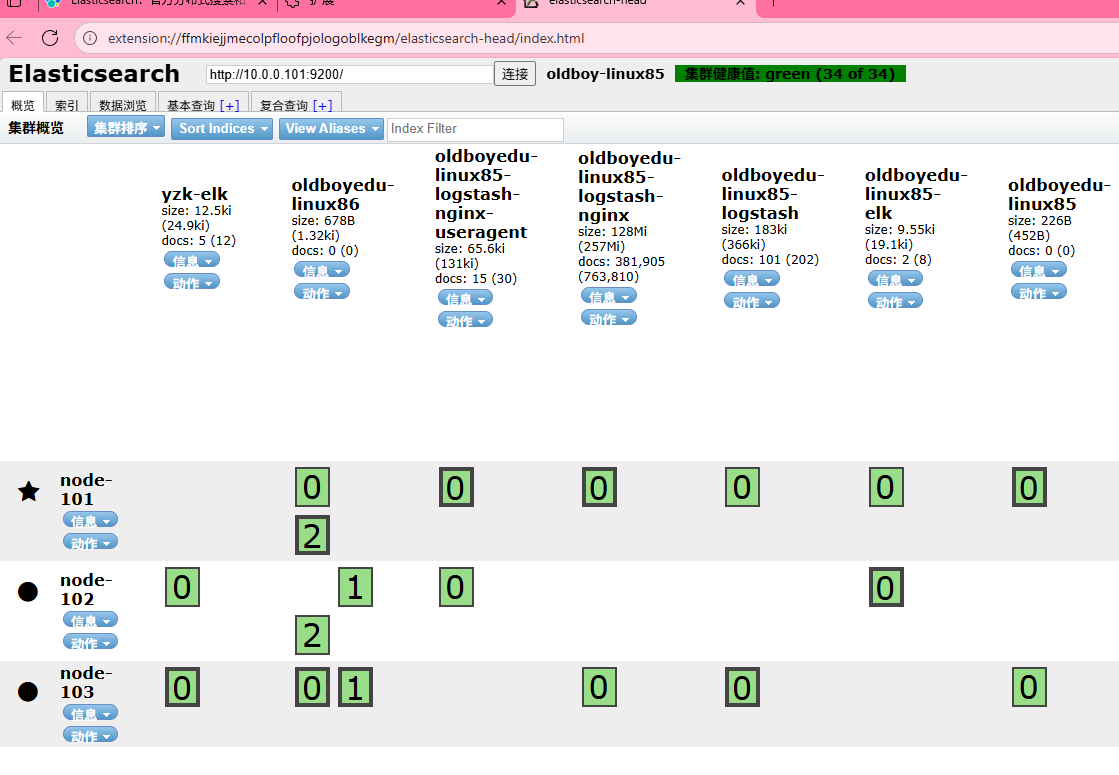Open site info icon in address bar
The height and width of the screenshot is (775, 1119).
pyautogui.click(x=90, y=38)
